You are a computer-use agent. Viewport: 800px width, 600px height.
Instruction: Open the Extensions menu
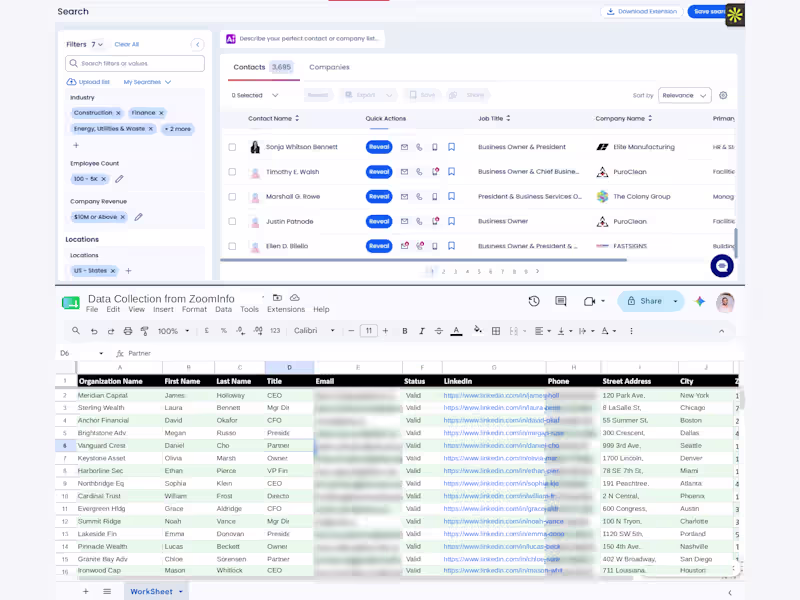(286, 310)
